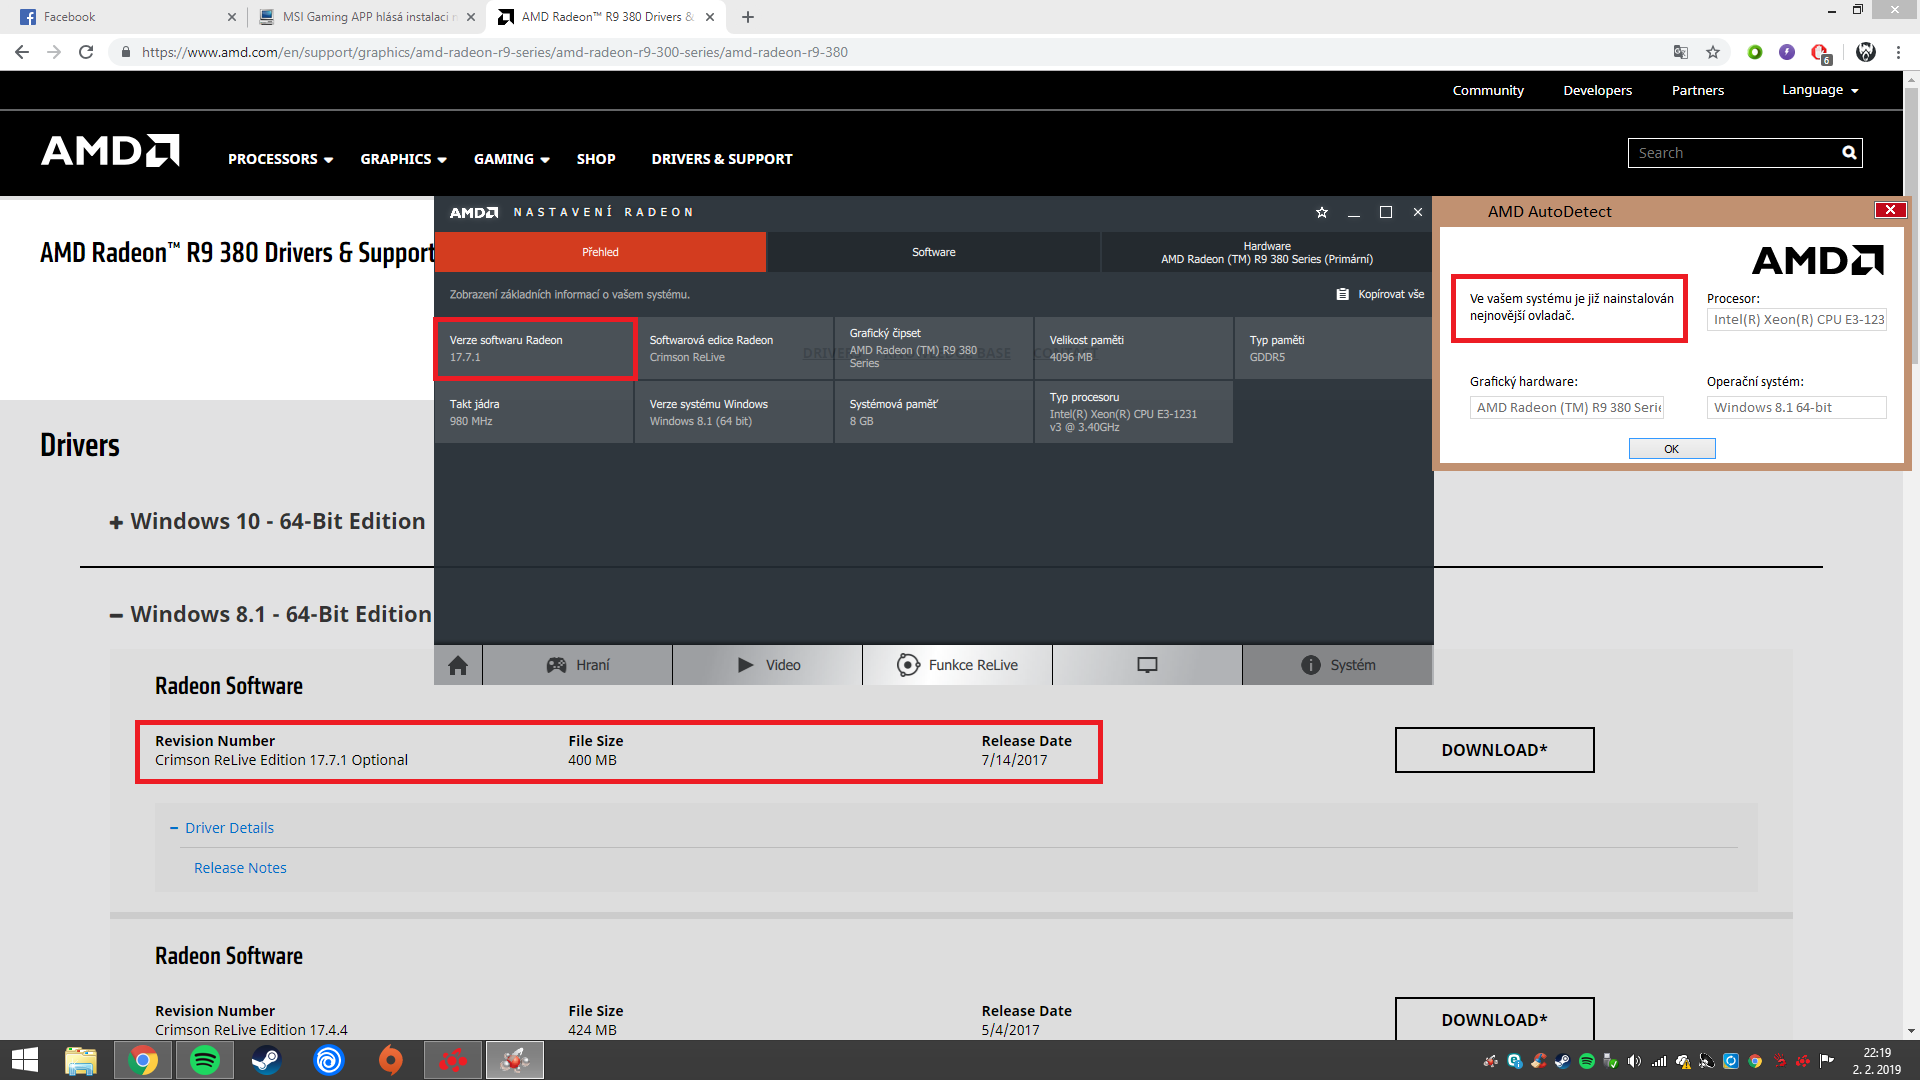
Task: Open Developers link
Action: [x=1597, y=90]
